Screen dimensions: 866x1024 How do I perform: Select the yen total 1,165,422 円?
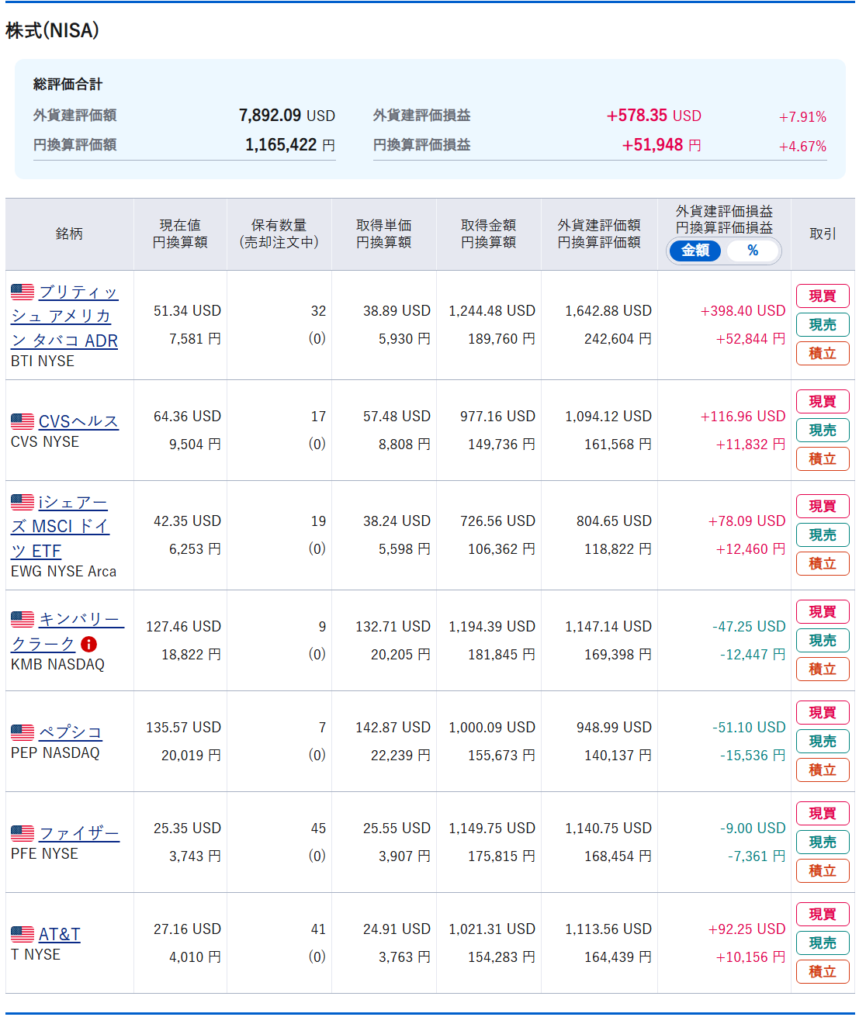290,145
